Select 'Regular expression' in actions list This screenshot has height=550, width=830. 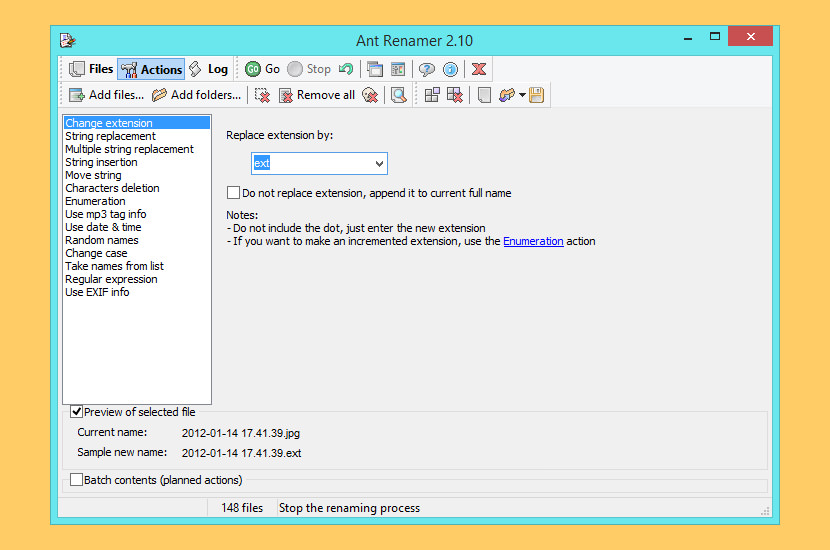111,279
